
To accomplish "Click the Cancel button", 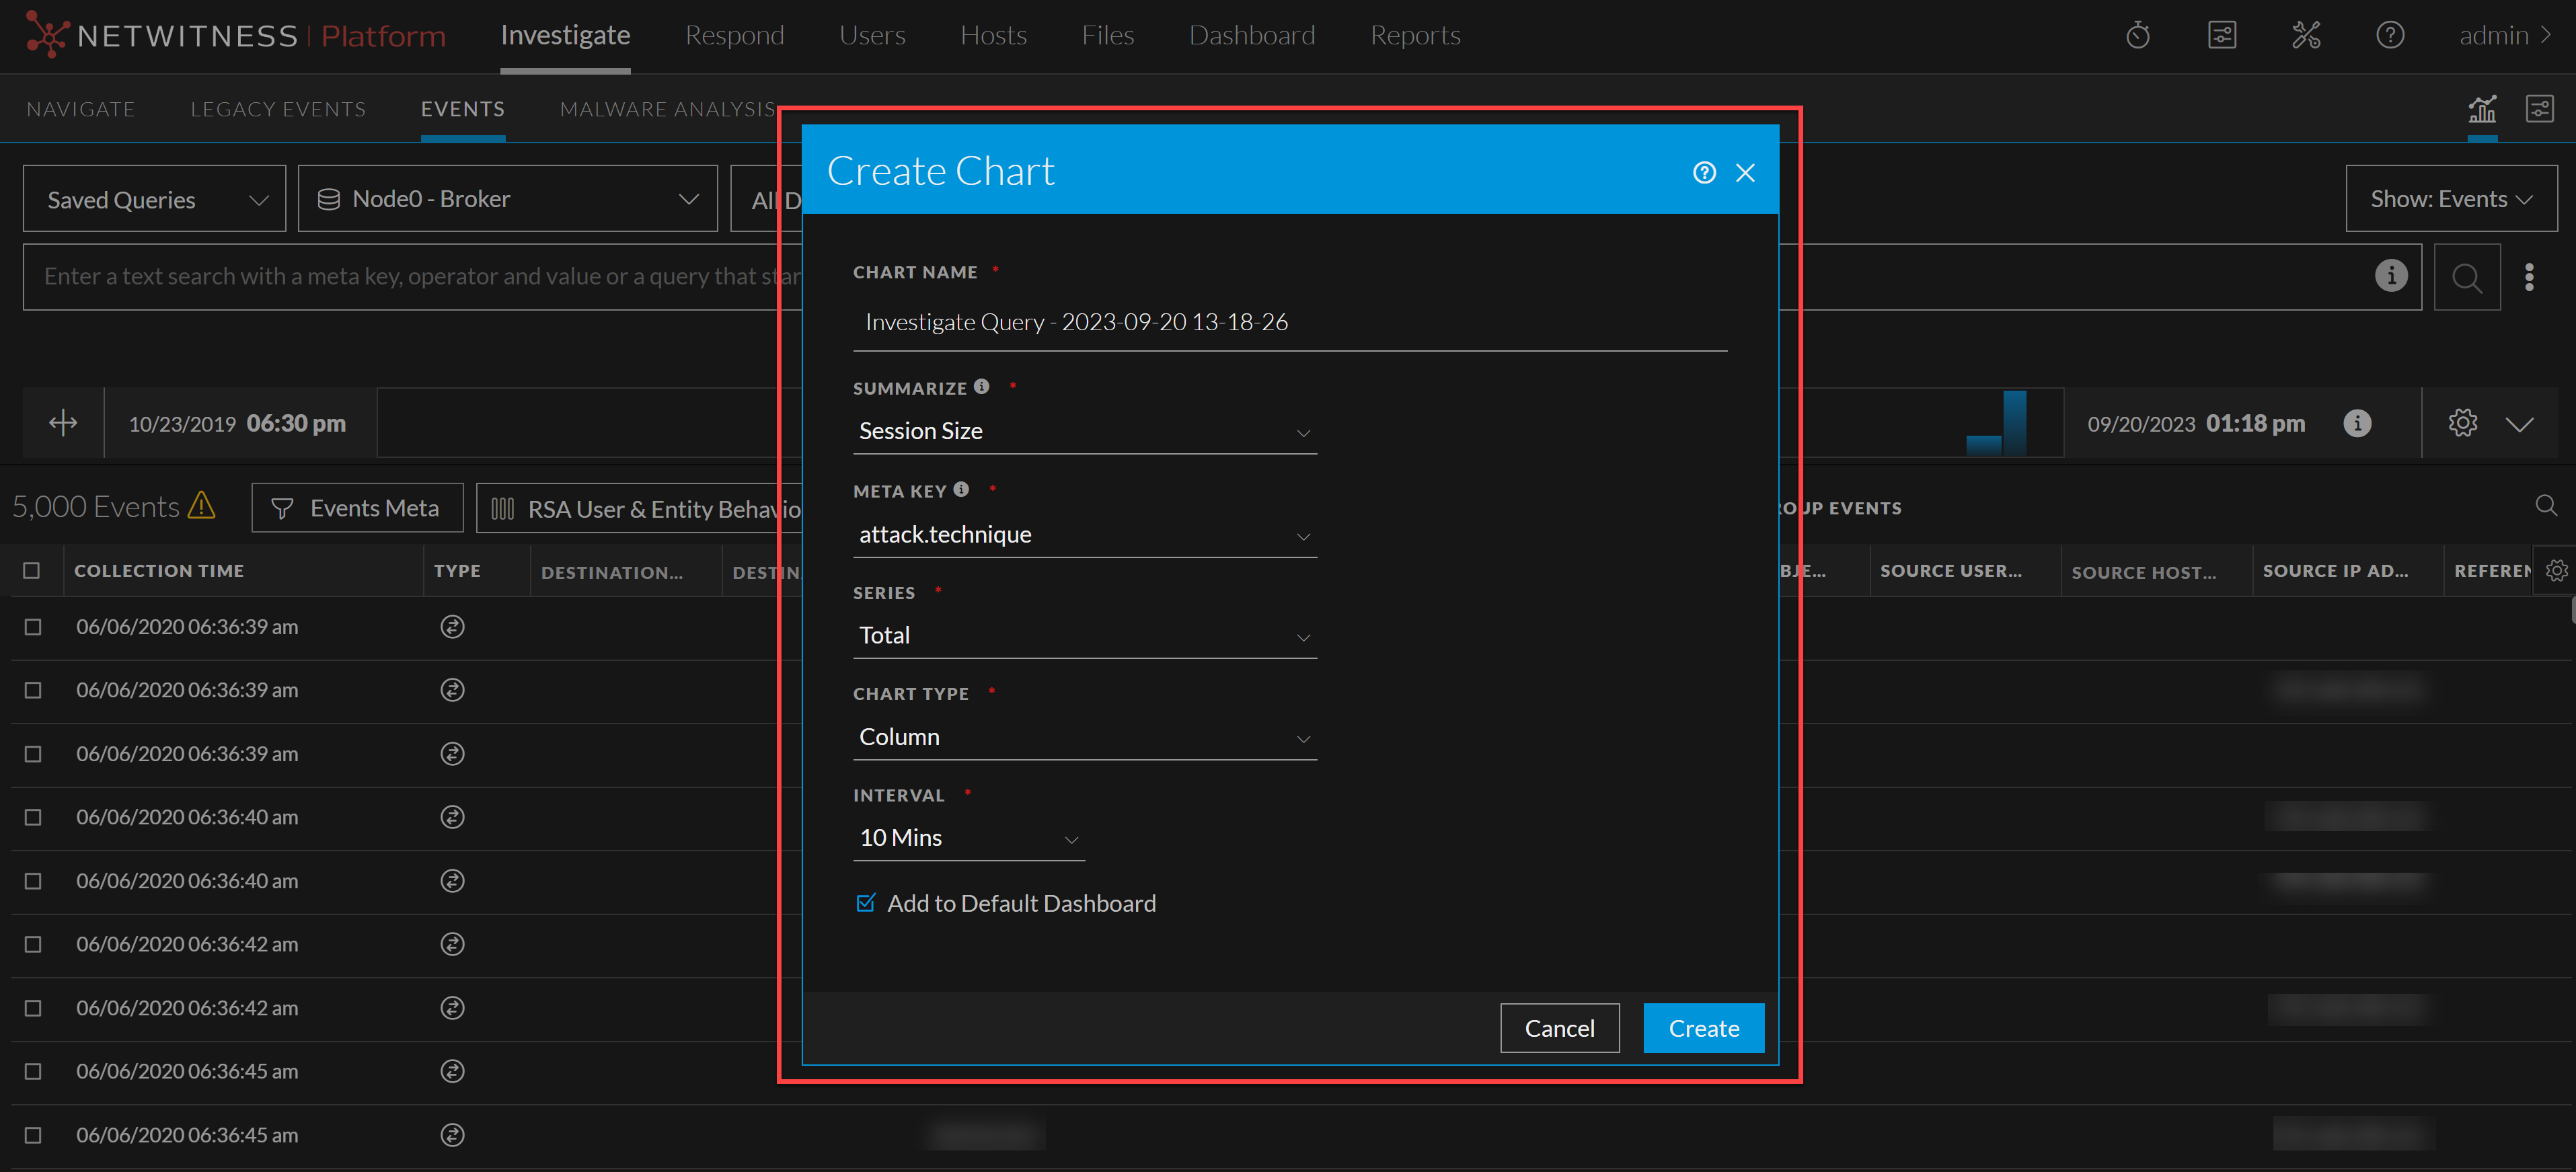I will [x=1559, y=1028].
